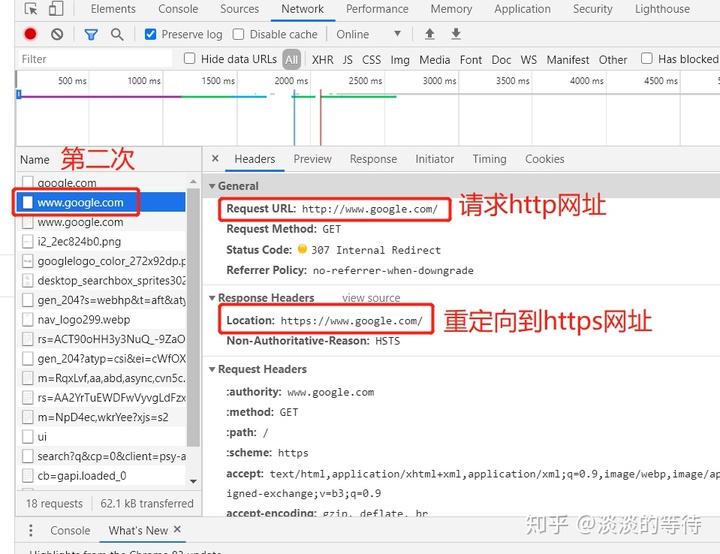Uncheck Preserve log checkbox
This screenshot has height=554, width=720.
[150, 34]
